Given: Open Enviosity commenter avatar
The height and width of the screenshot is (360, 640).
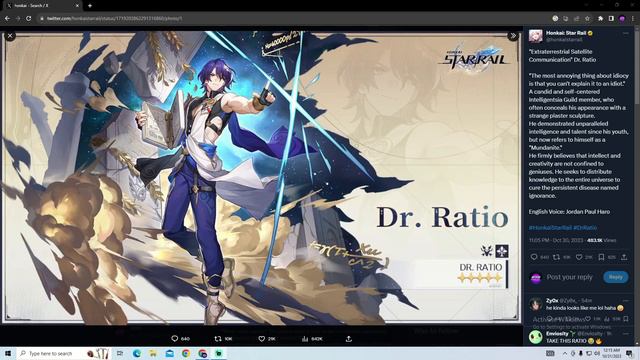Looking at the screenshot, I should (536, 337).
